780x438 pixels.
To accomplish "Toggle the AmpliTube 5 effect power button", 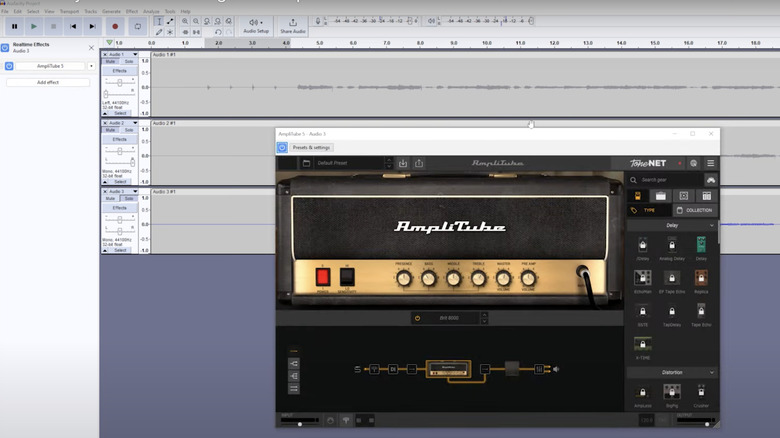I will pos(9,66).
